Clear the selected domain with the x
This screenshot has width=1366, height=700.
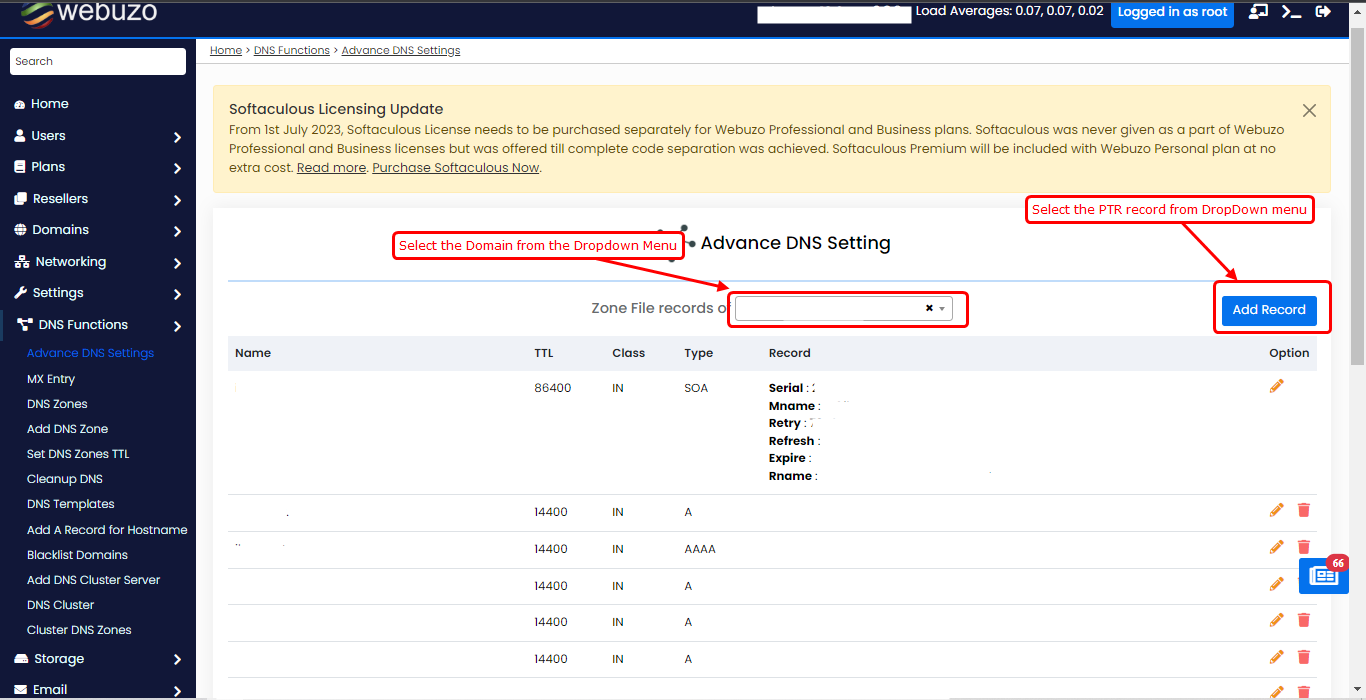click(929, 309)
